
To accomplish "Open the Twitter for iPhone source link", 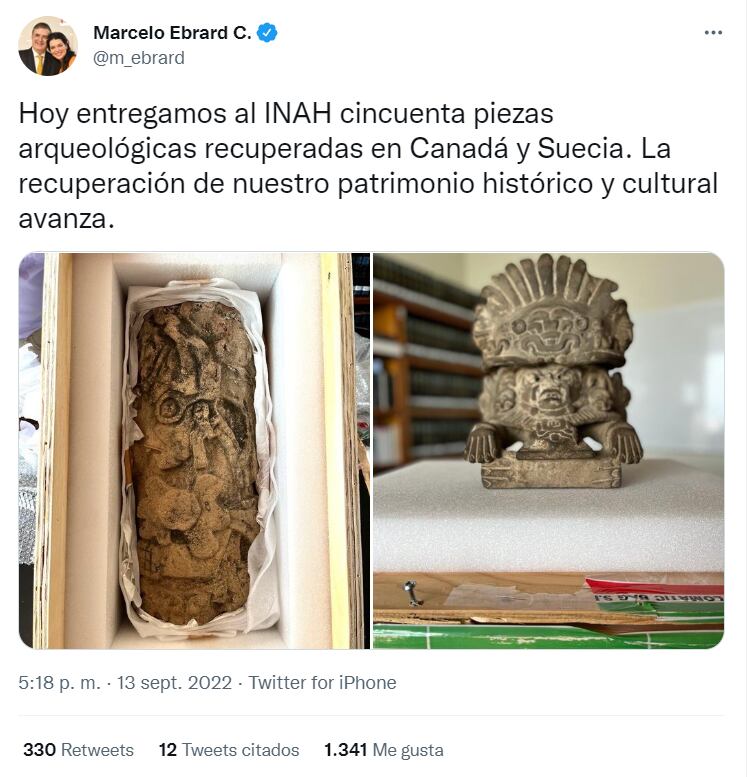I will point(322,683).
